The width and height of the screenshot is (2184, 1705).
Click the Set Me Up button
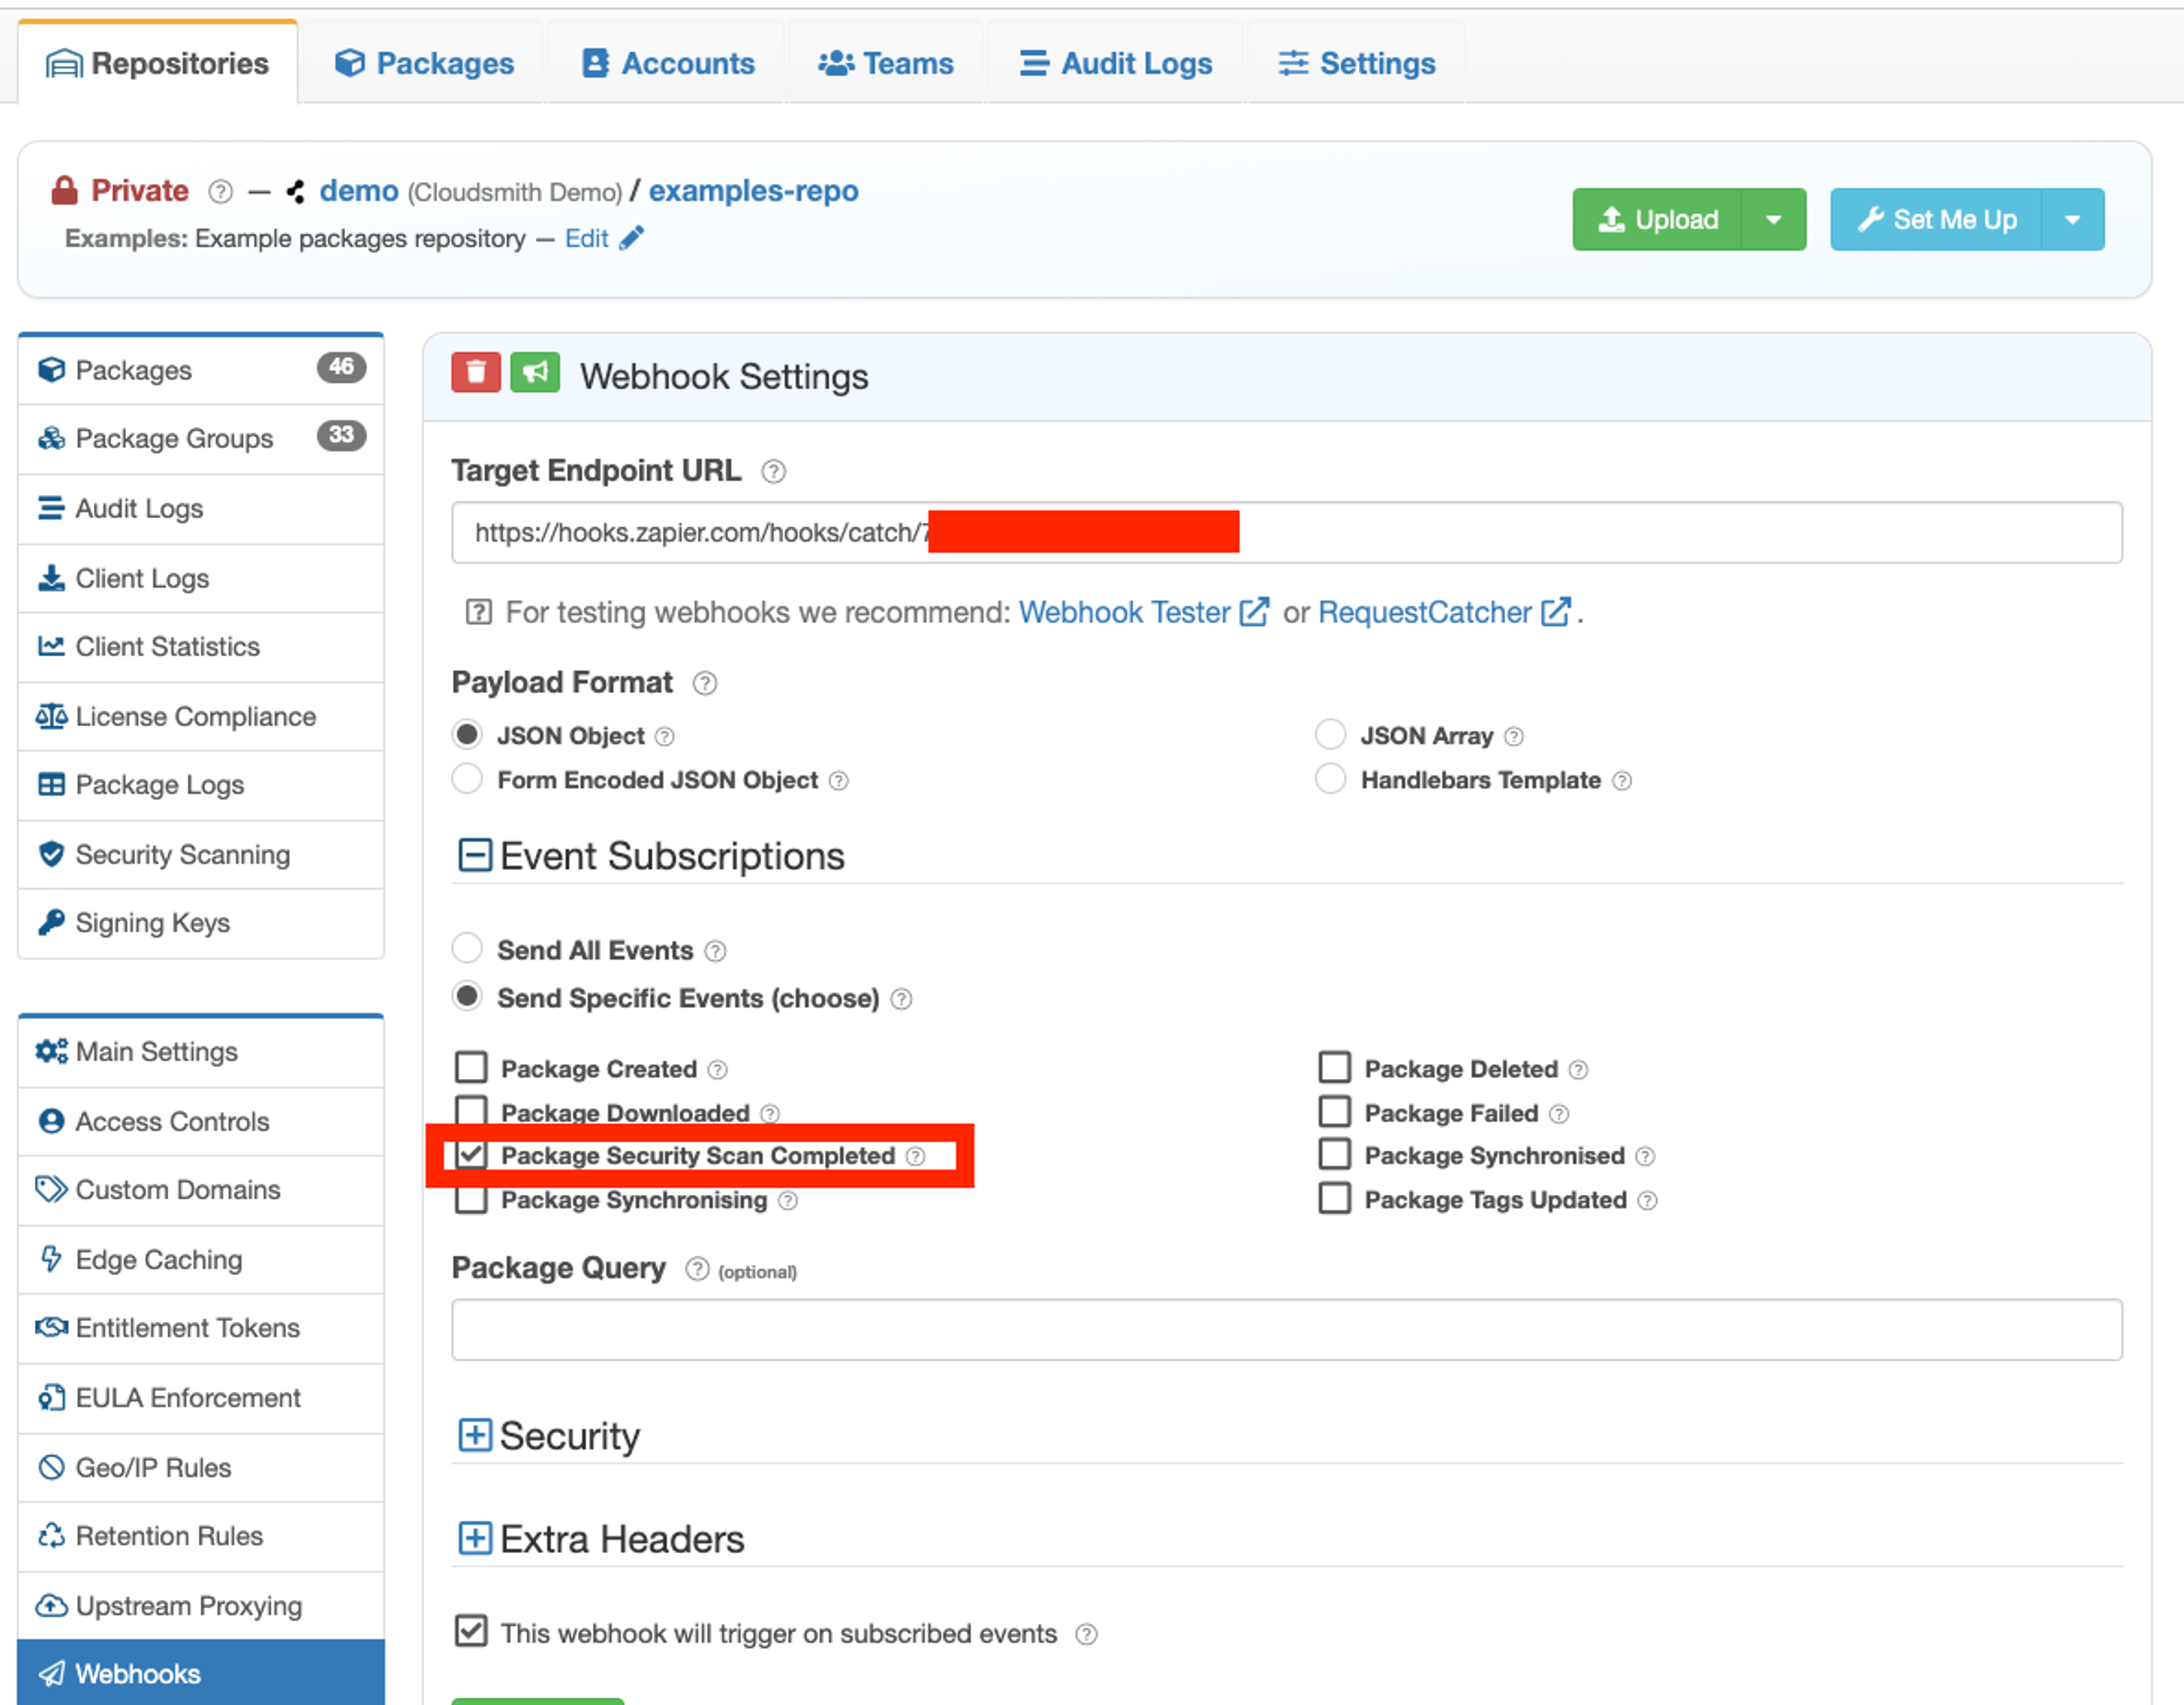[x=1936, y=220]
